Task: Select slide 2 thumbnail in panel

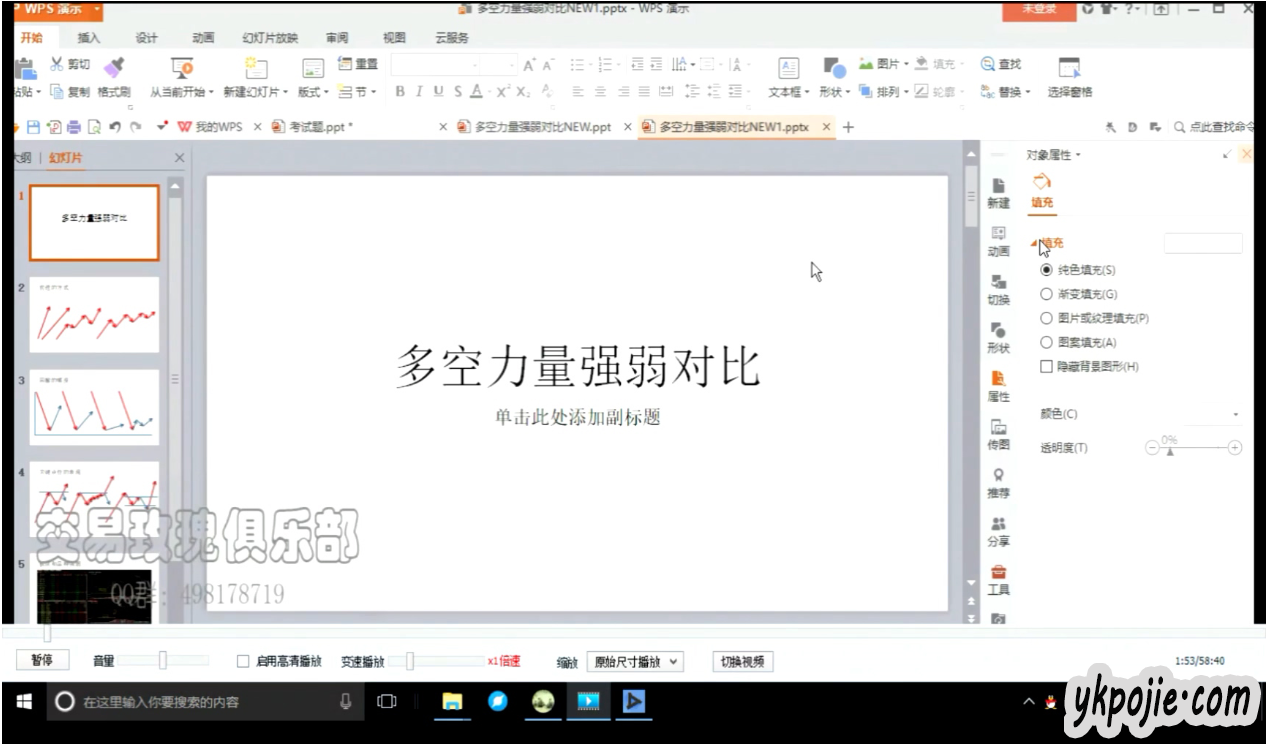Action: coord(94,314)
